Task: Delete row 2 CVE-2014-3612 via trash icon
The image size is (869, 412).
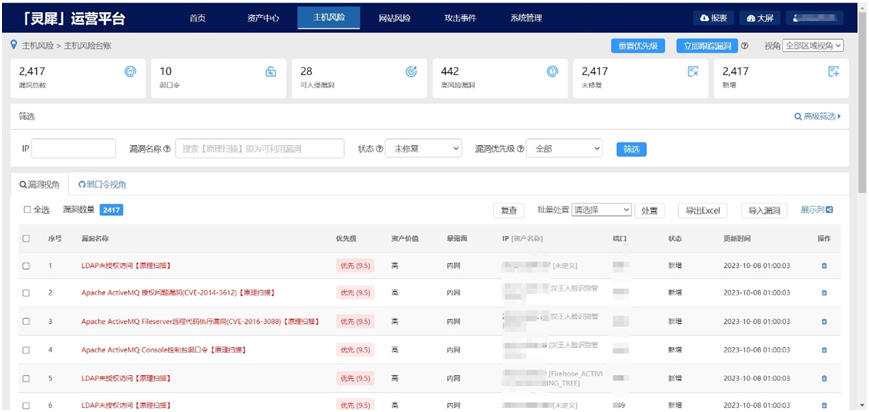Action: 824,293
